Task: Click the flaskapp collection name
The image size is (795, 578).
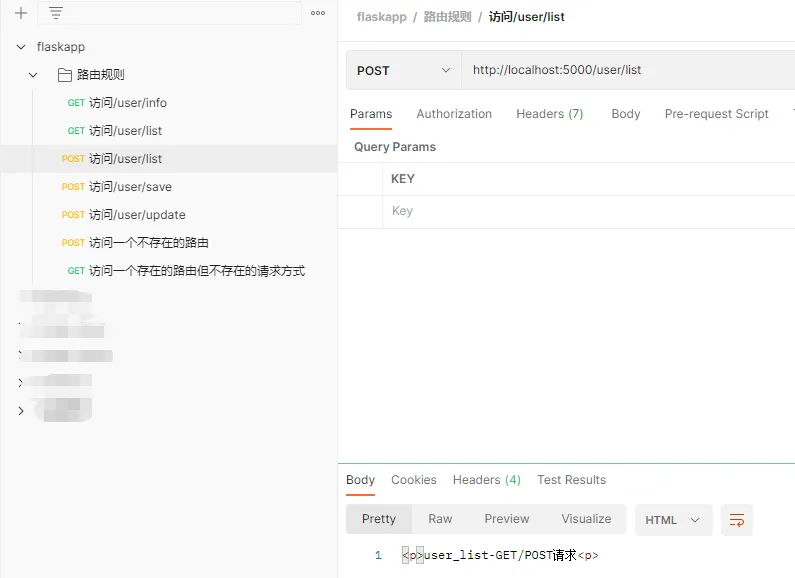Action: click(x=61, y=47)
